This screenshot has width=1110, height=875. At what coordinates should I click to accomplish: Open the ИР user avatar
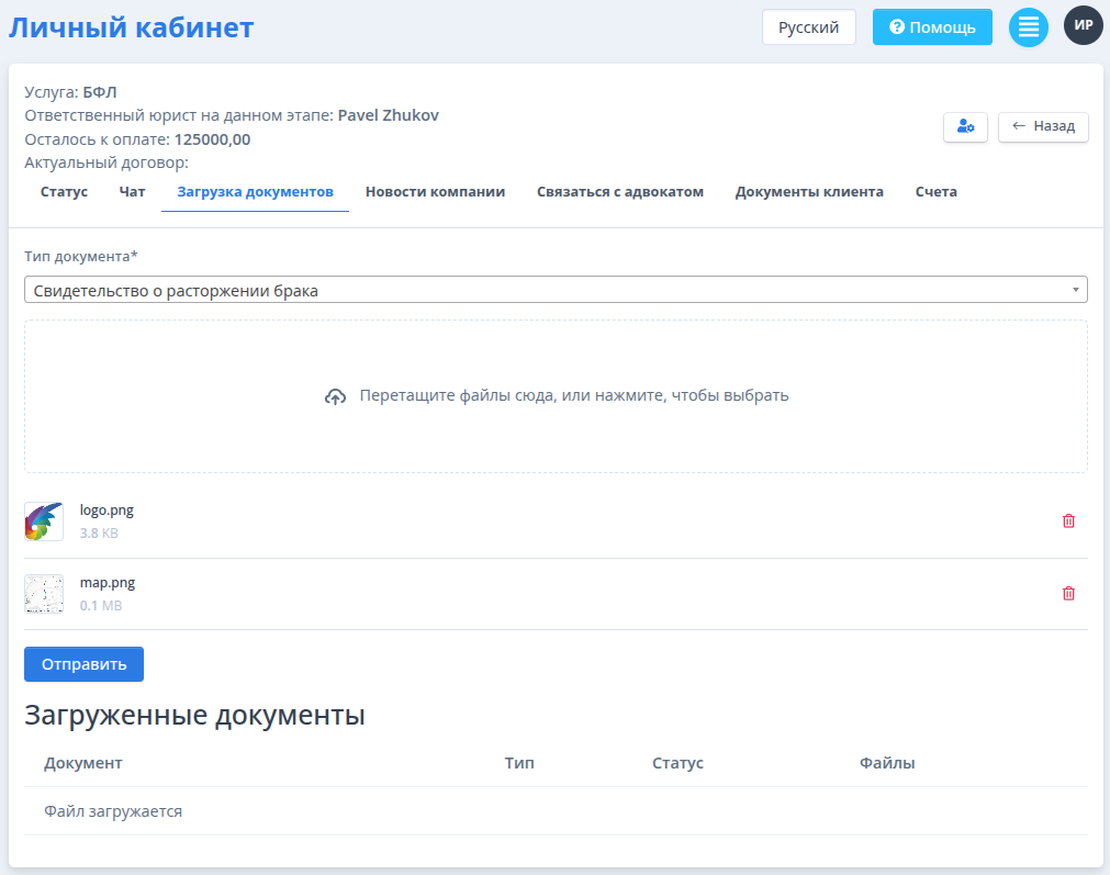[1083, 26]
